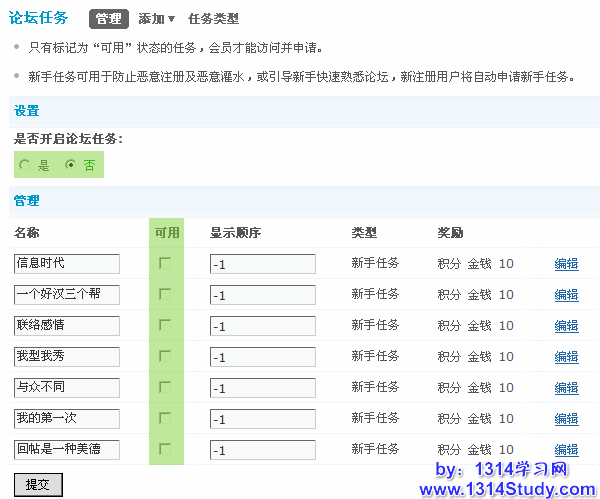Open 编辑 link for 一个好汉三个帮
The width and height of the screenshot is (600, 499).
click(566, 295)
